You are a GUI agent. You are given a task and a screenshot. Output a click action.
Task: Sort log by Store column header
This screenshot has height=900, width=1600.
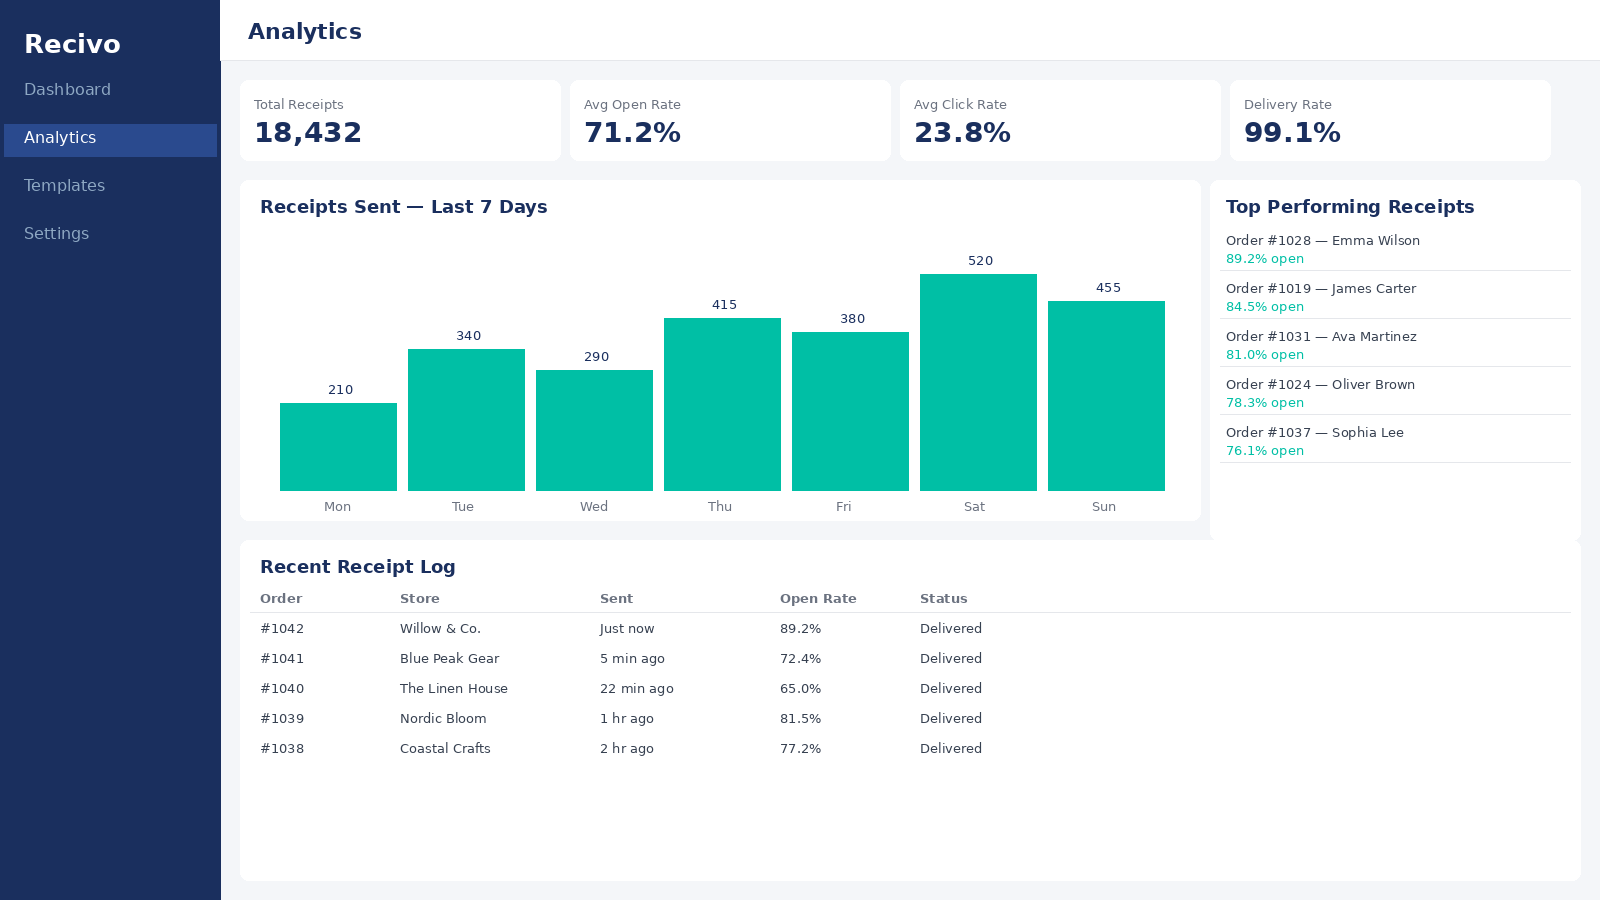[420, 599]
